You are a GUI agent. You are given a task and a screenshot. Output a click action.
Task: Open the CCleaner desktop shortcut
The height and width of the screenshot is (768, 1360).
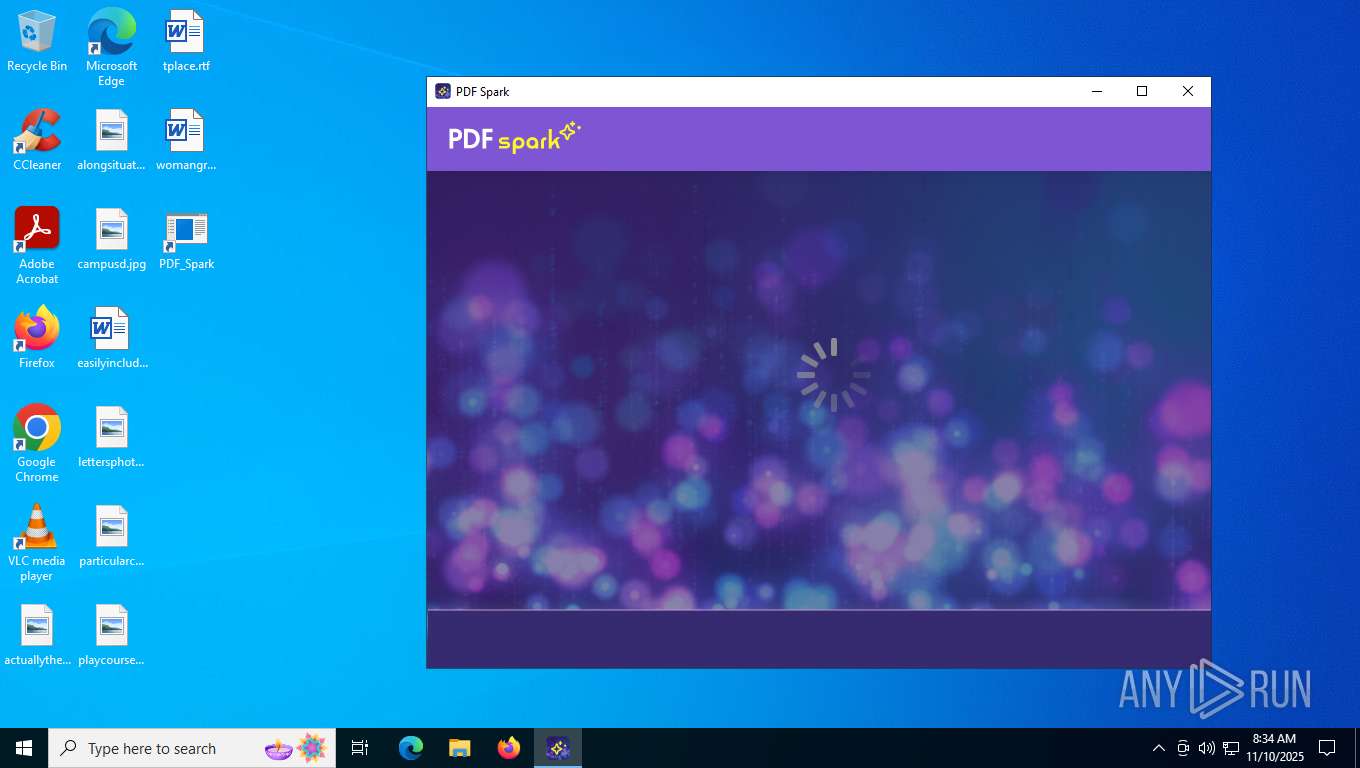click(37, 140)
